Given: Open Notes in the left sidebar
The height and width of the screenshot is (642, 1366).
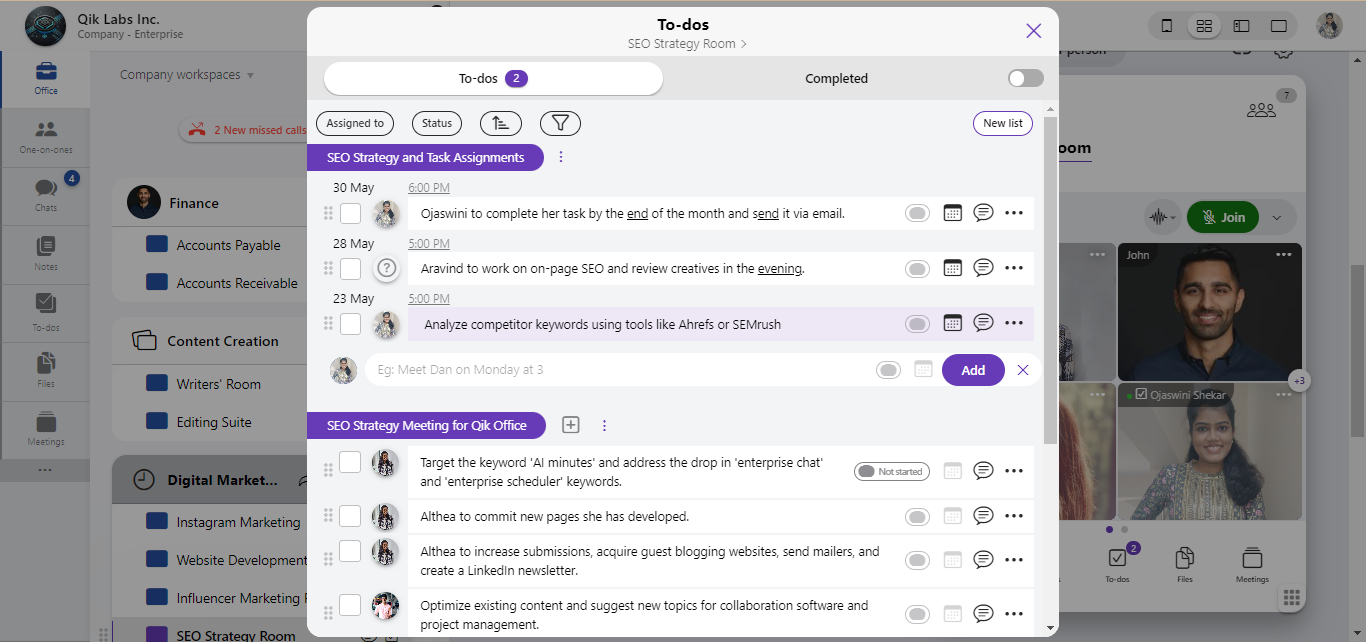Looking at the screenshot, I should pyautogui.click(x=45, y=252).
